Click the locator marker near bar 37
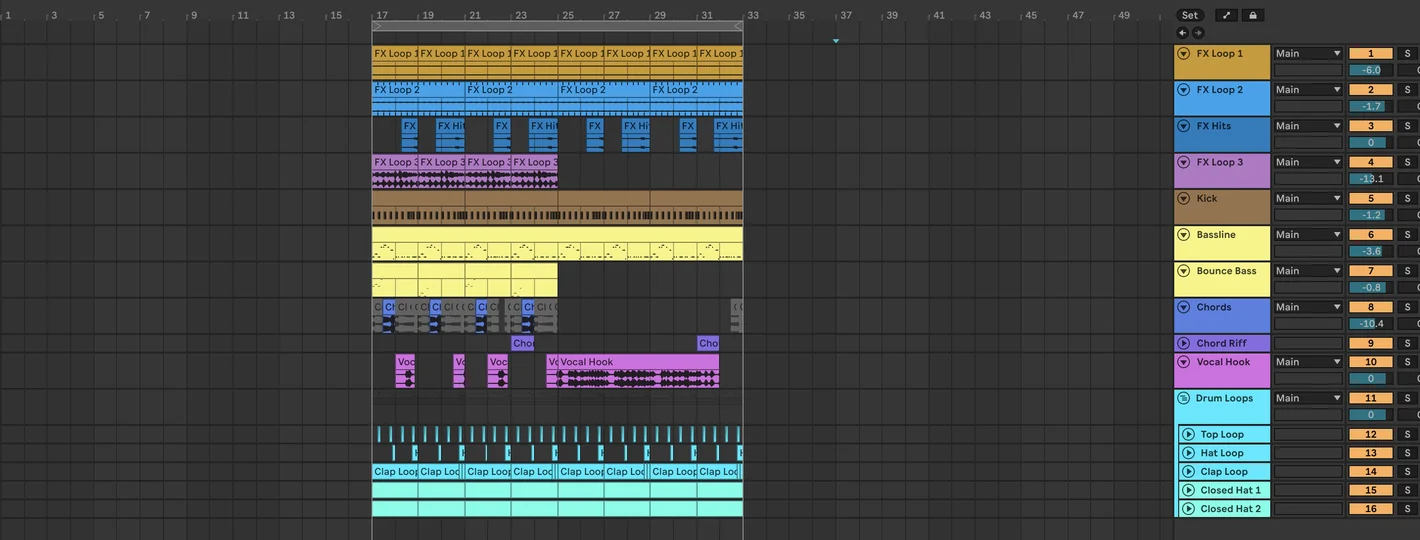Image resolution: width=1420 pixels, height=540 pixels. click(x=836, y=41)
